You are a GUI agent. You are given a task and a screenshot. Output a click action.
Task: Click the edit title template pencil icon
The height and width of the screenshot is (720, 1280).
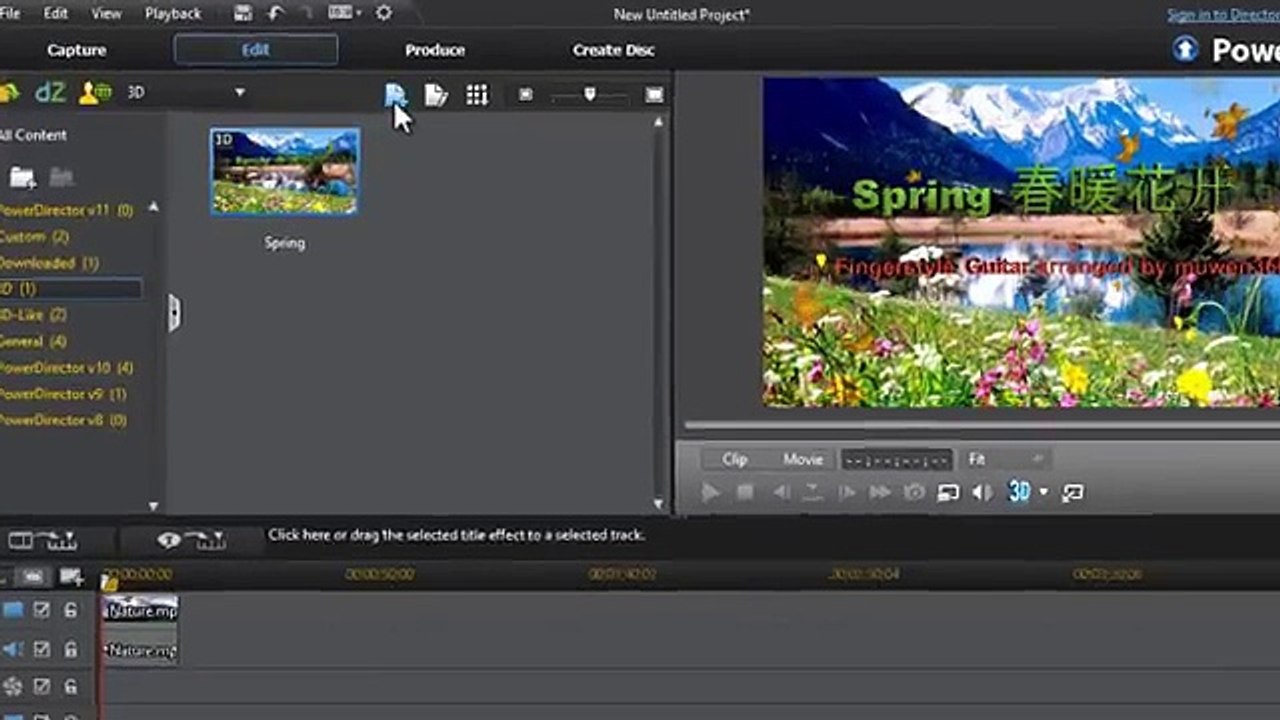click(436, 95)
